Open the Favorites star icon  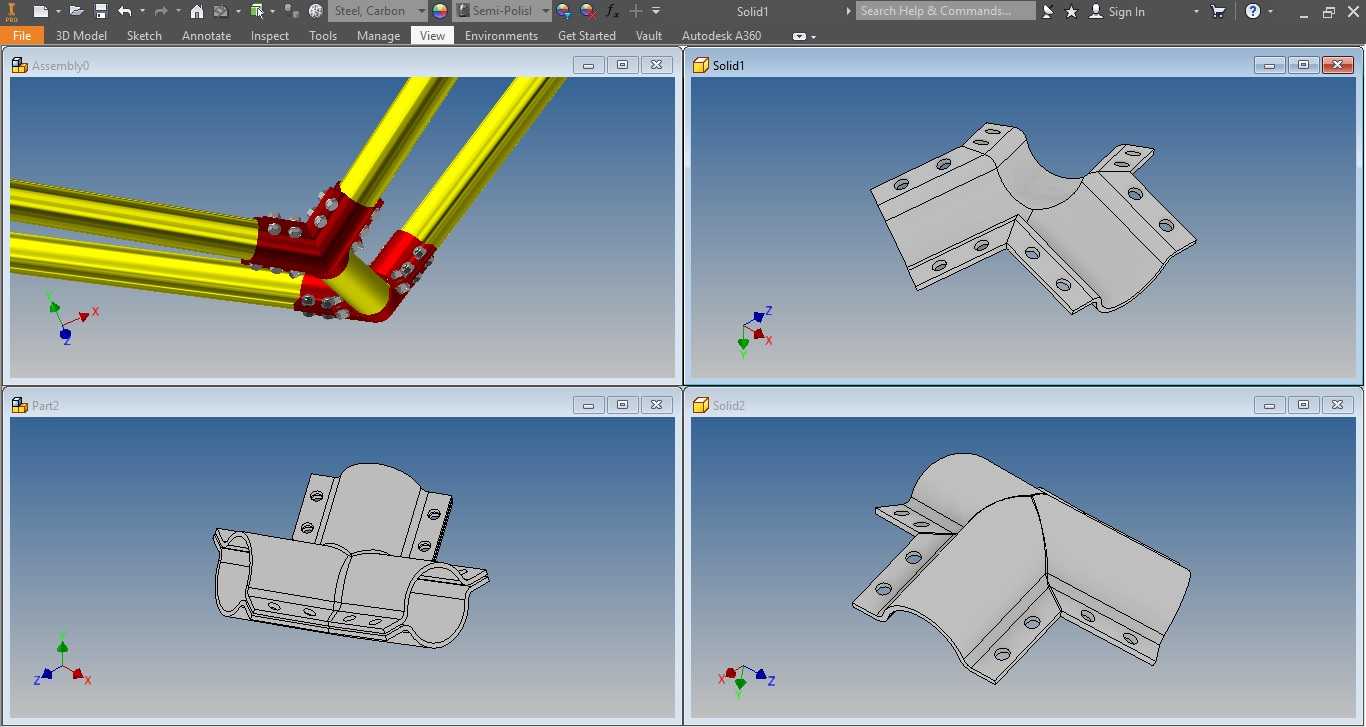pos(1072,11)
